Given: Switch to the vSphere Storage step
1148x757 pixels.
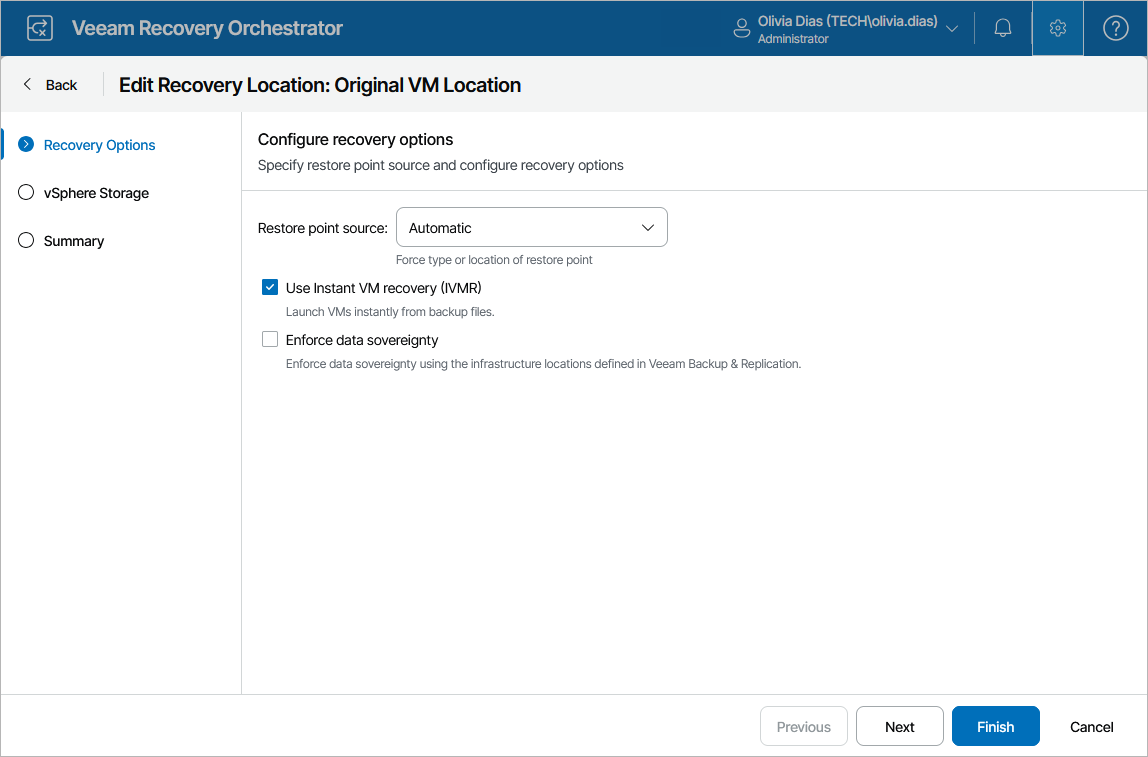Looking at the screenshot, I should tap(96, 193).
